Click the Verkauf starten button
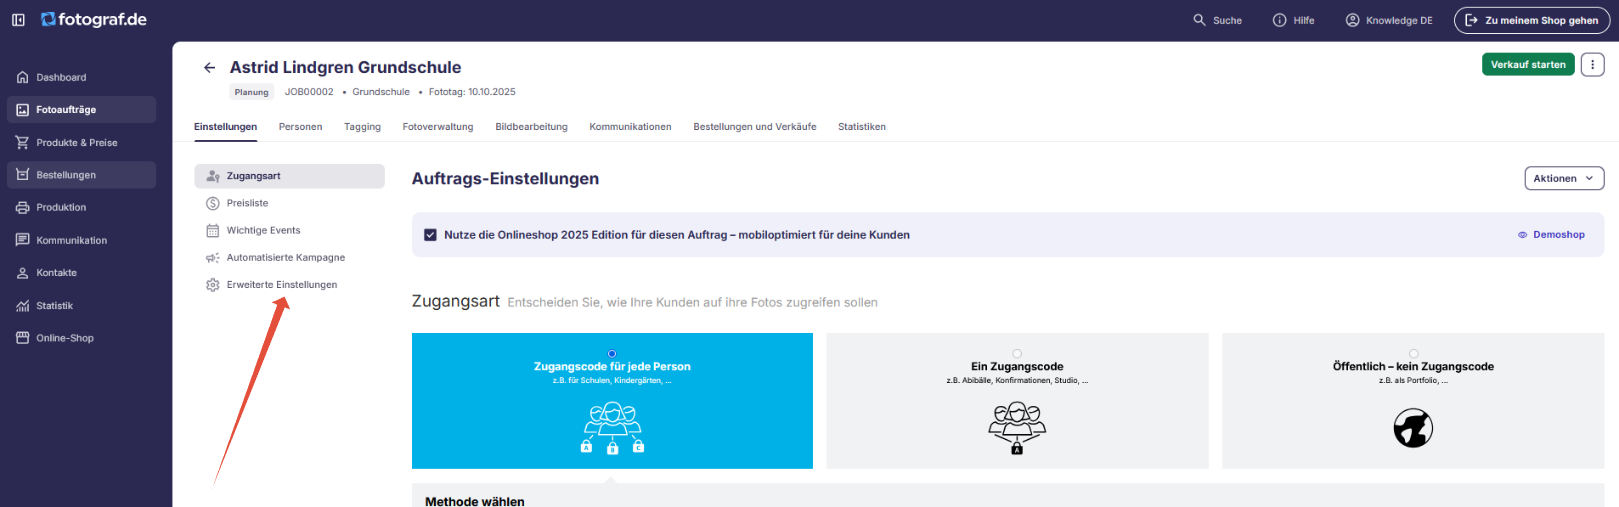This screenshot has height=507, width=1619. [x=1528, y=65]
